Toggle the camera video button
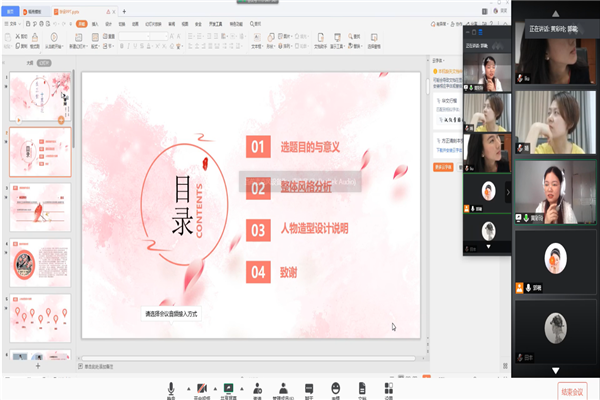 pos(201,387)
